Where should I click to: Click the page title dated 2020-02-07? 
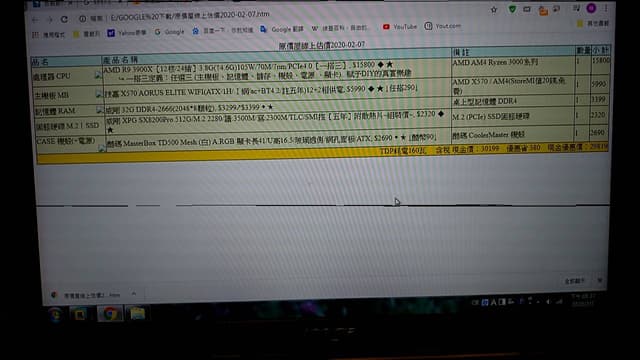322,45
